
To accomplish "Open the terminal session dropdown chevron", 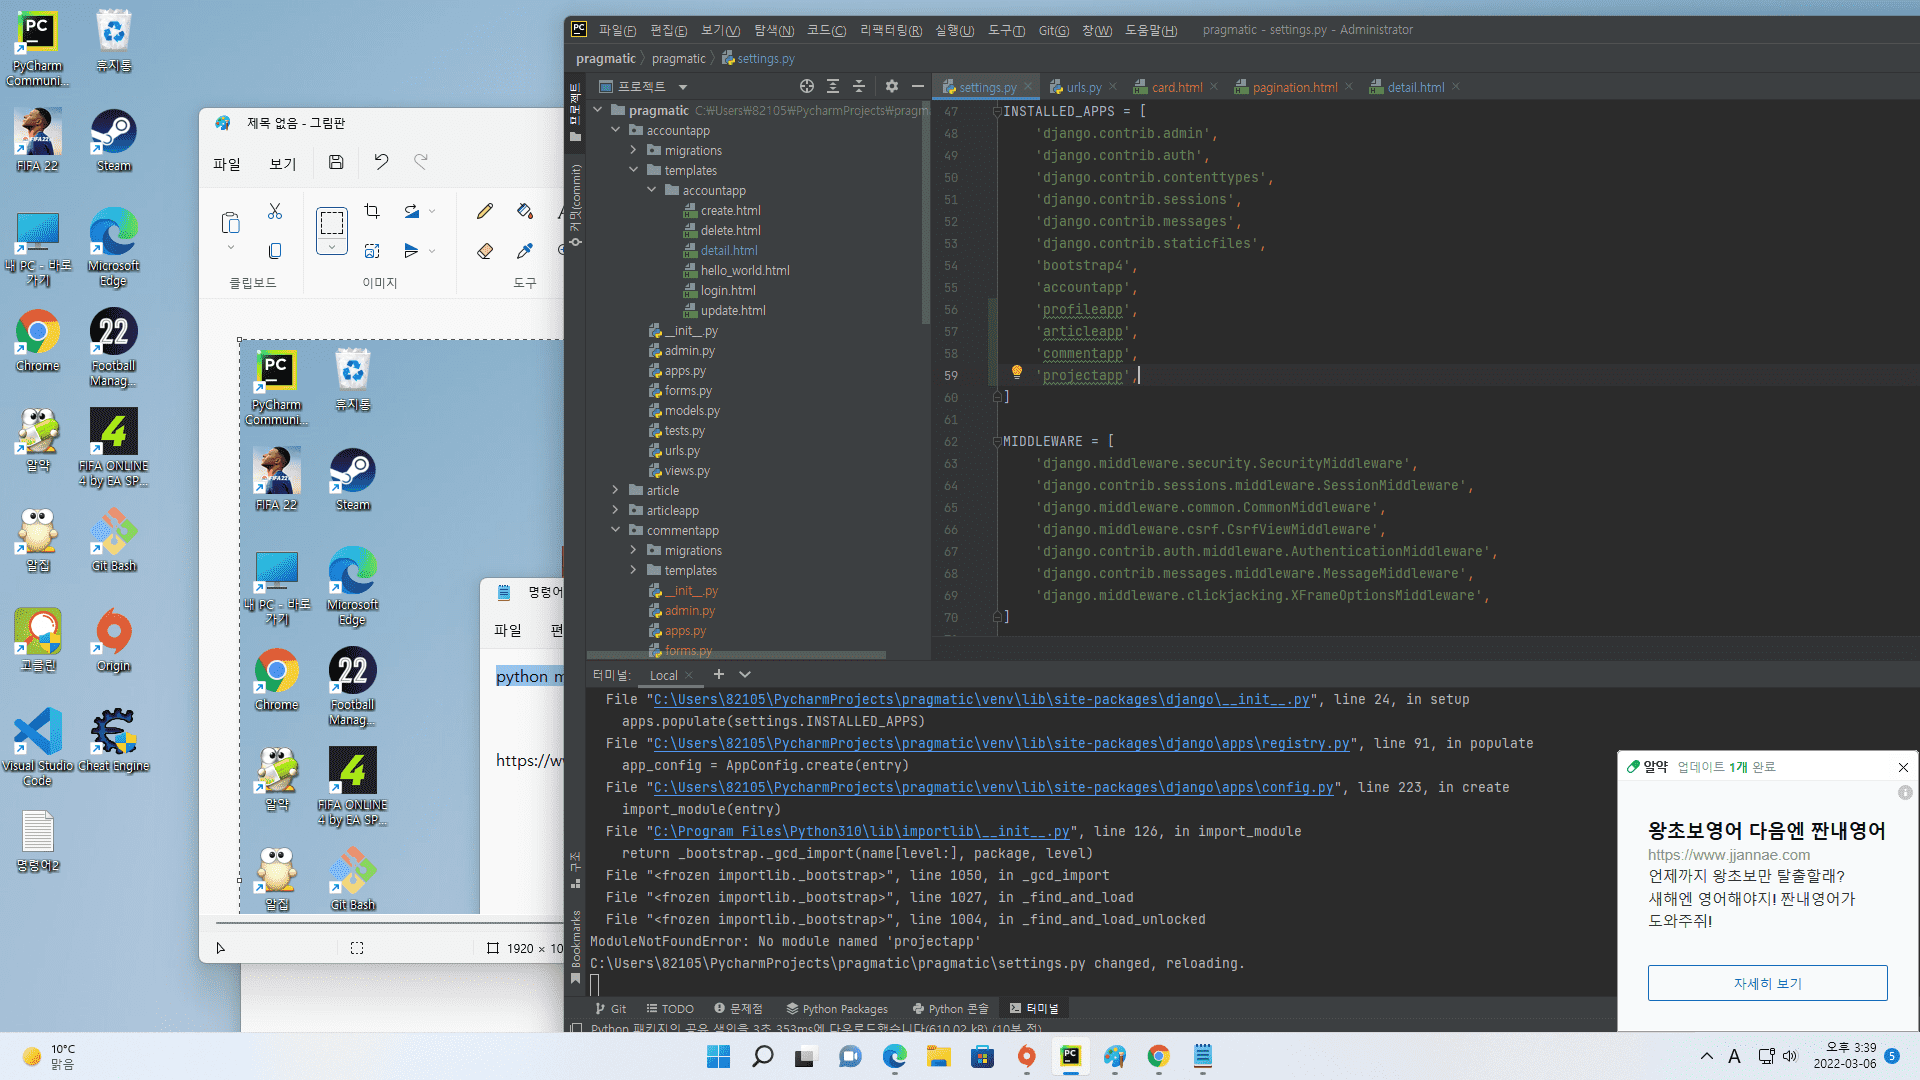I will (745, 675).
